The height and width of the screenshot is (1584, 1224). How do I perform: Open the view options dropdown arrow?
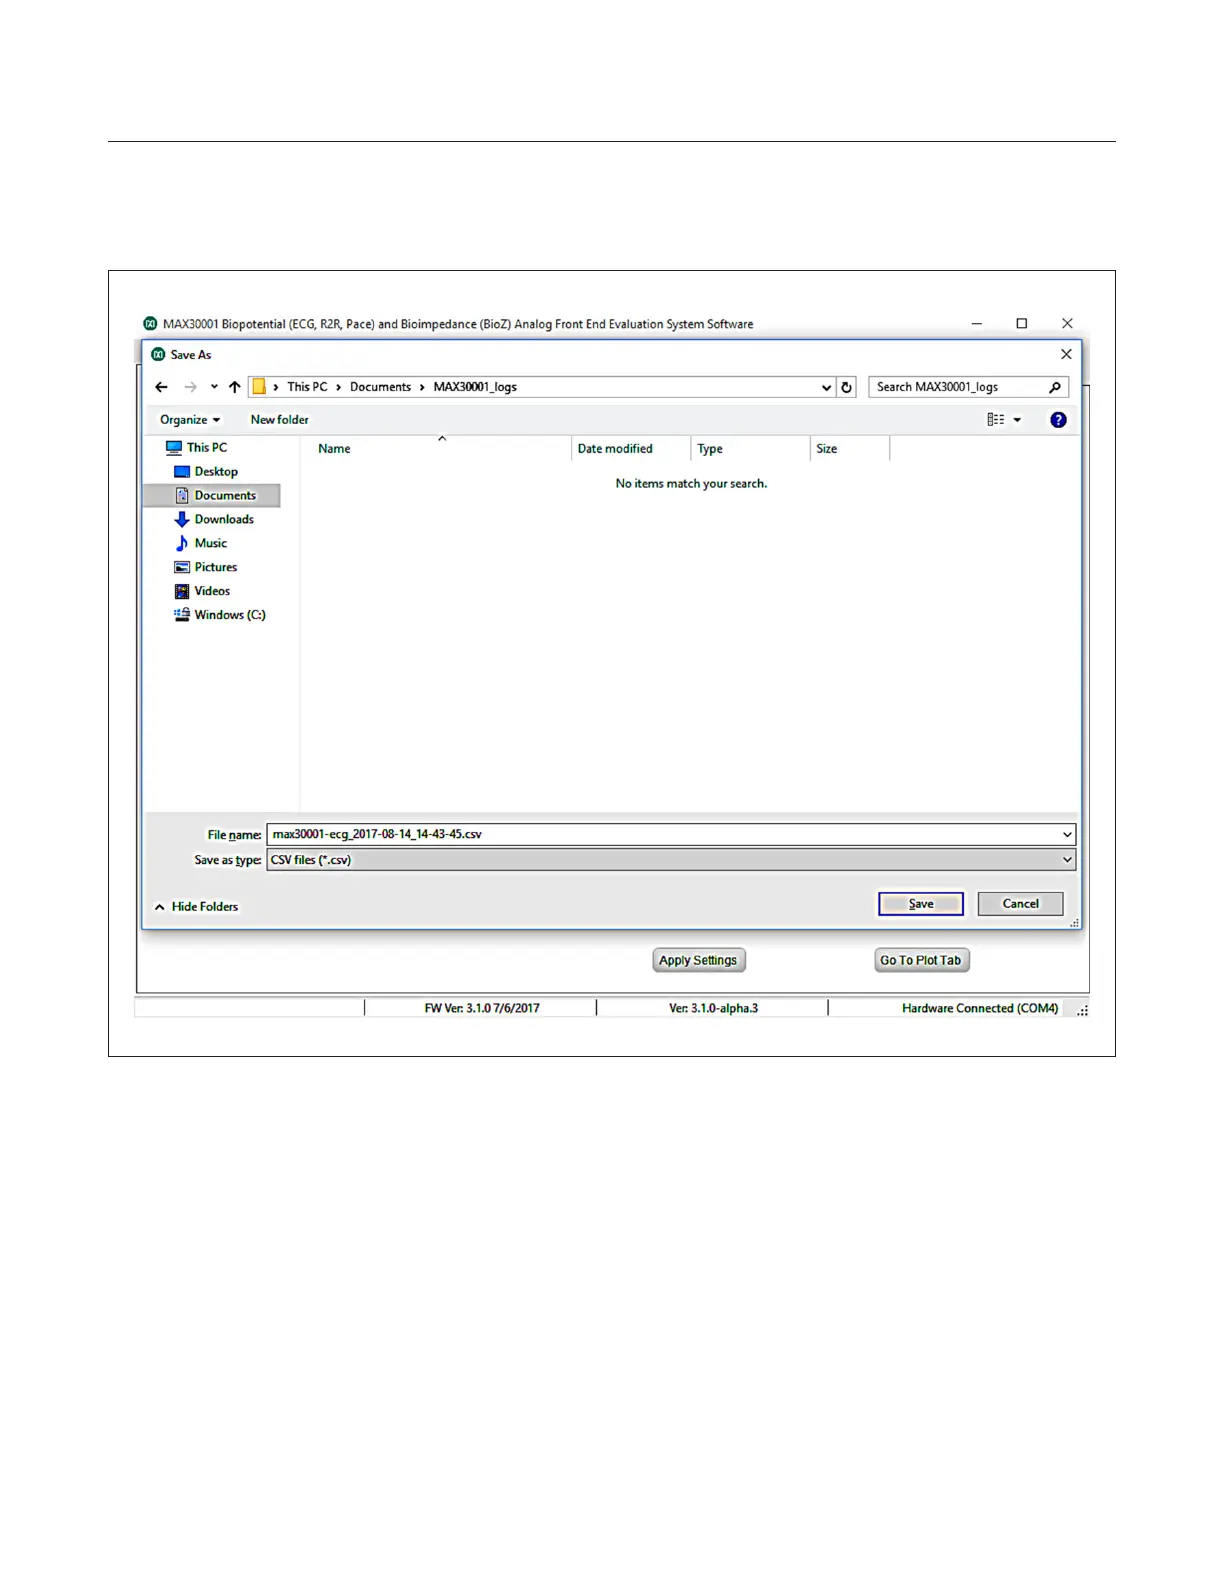coord(1017,420)
